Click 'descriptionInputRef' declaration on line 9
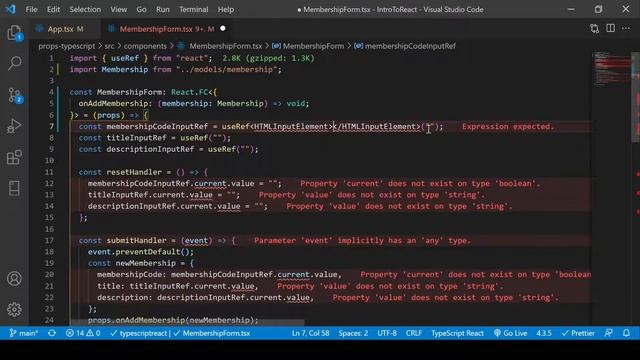 150,149
